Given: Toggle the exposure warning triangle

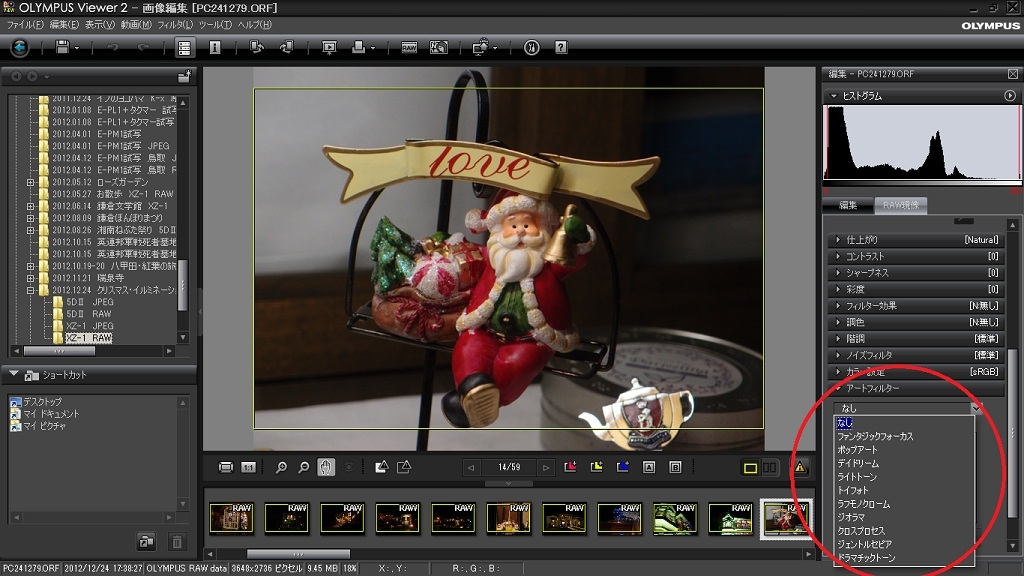Looking at the screenshot, I should point(799,467).
